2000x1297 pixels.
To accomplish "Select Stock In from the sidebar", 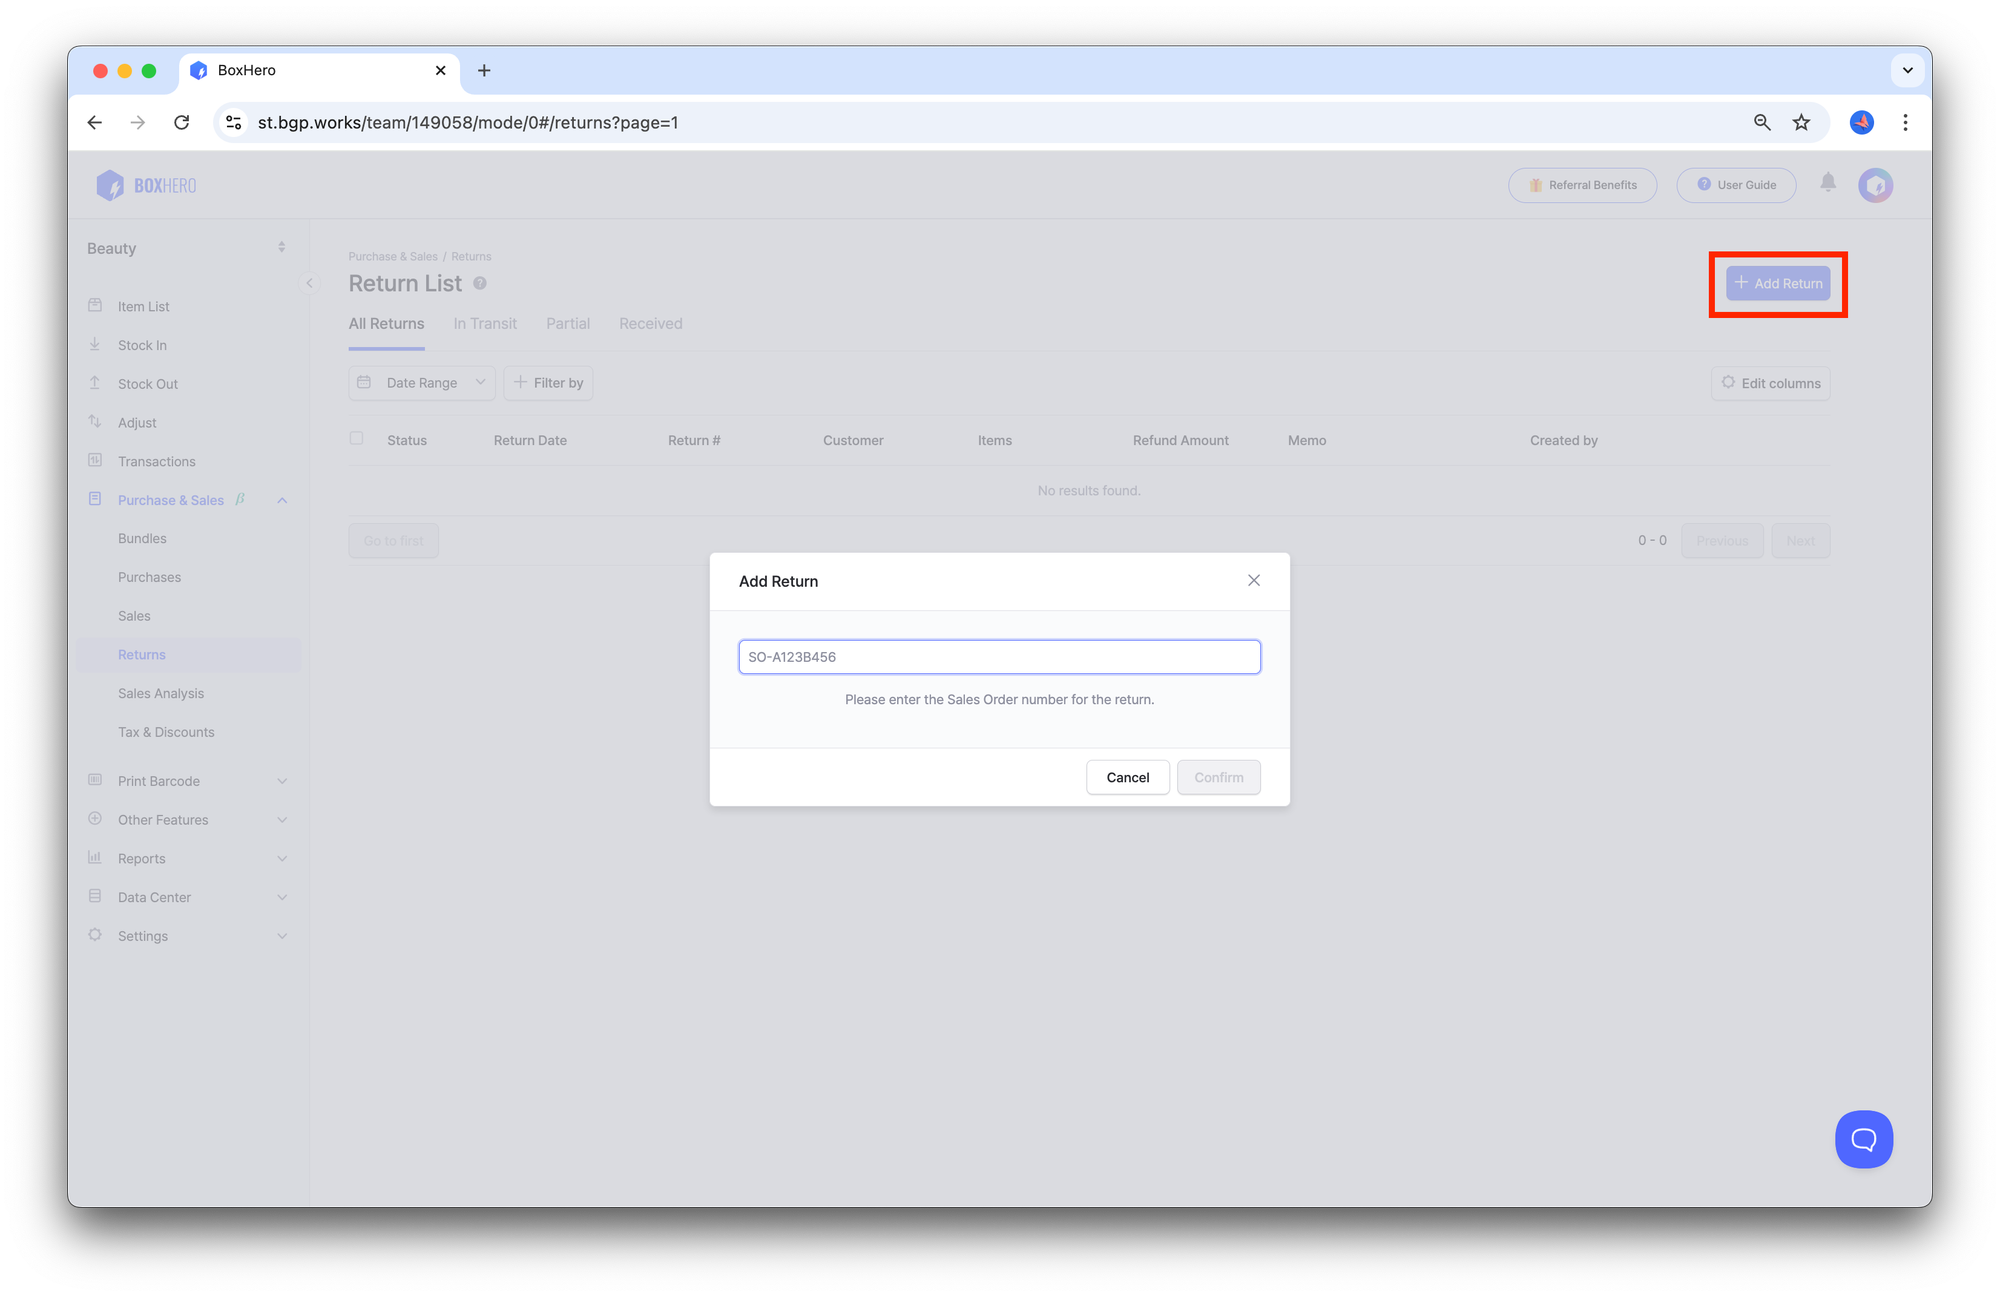I will coord(141,344).
